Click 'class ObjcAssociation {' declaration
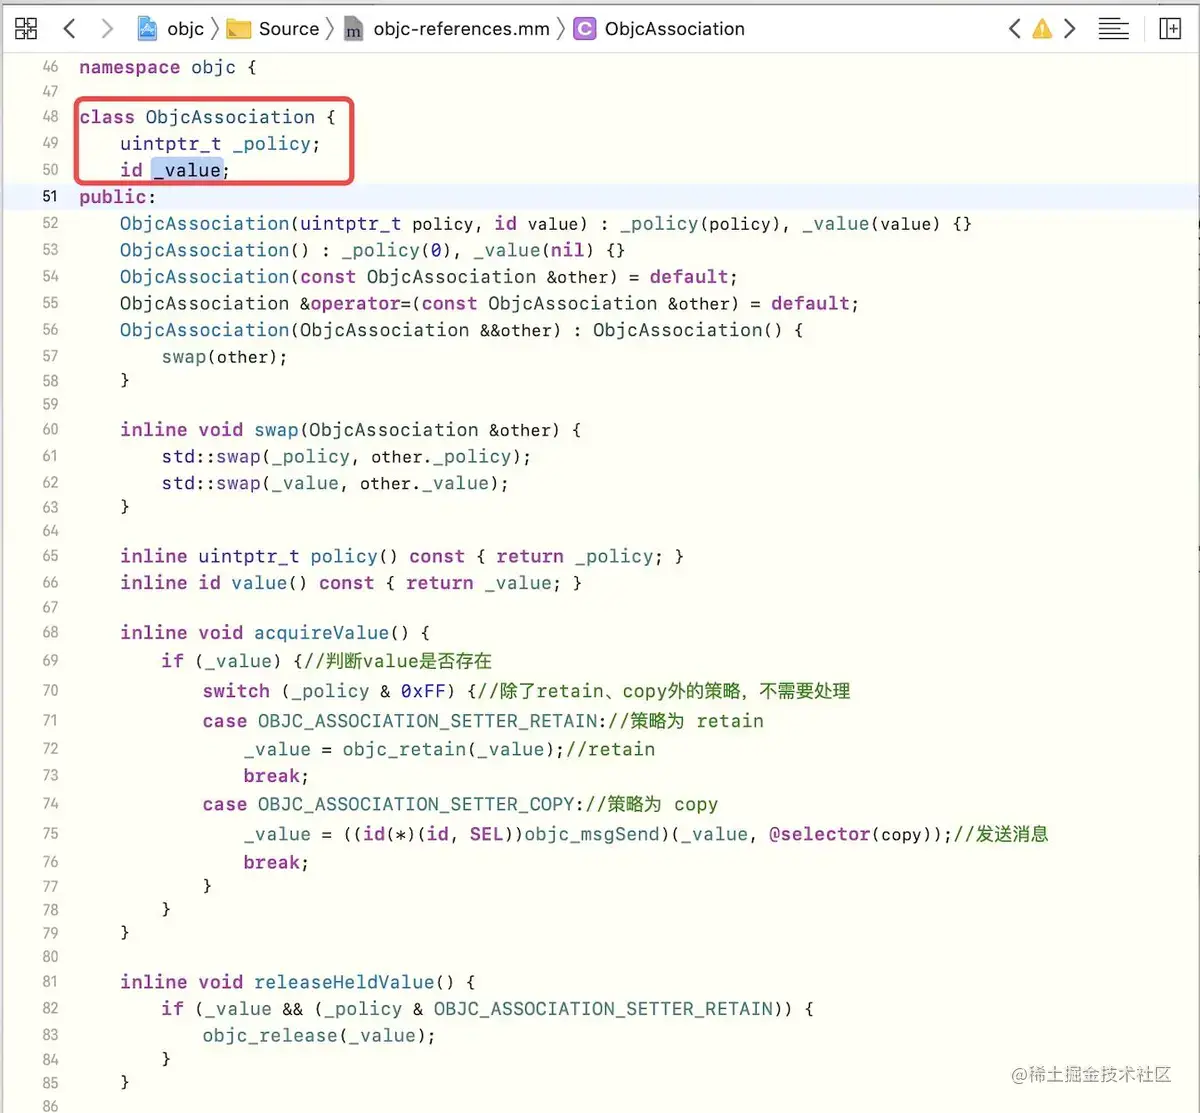1200x1113 pixels. tap(208, 117)
